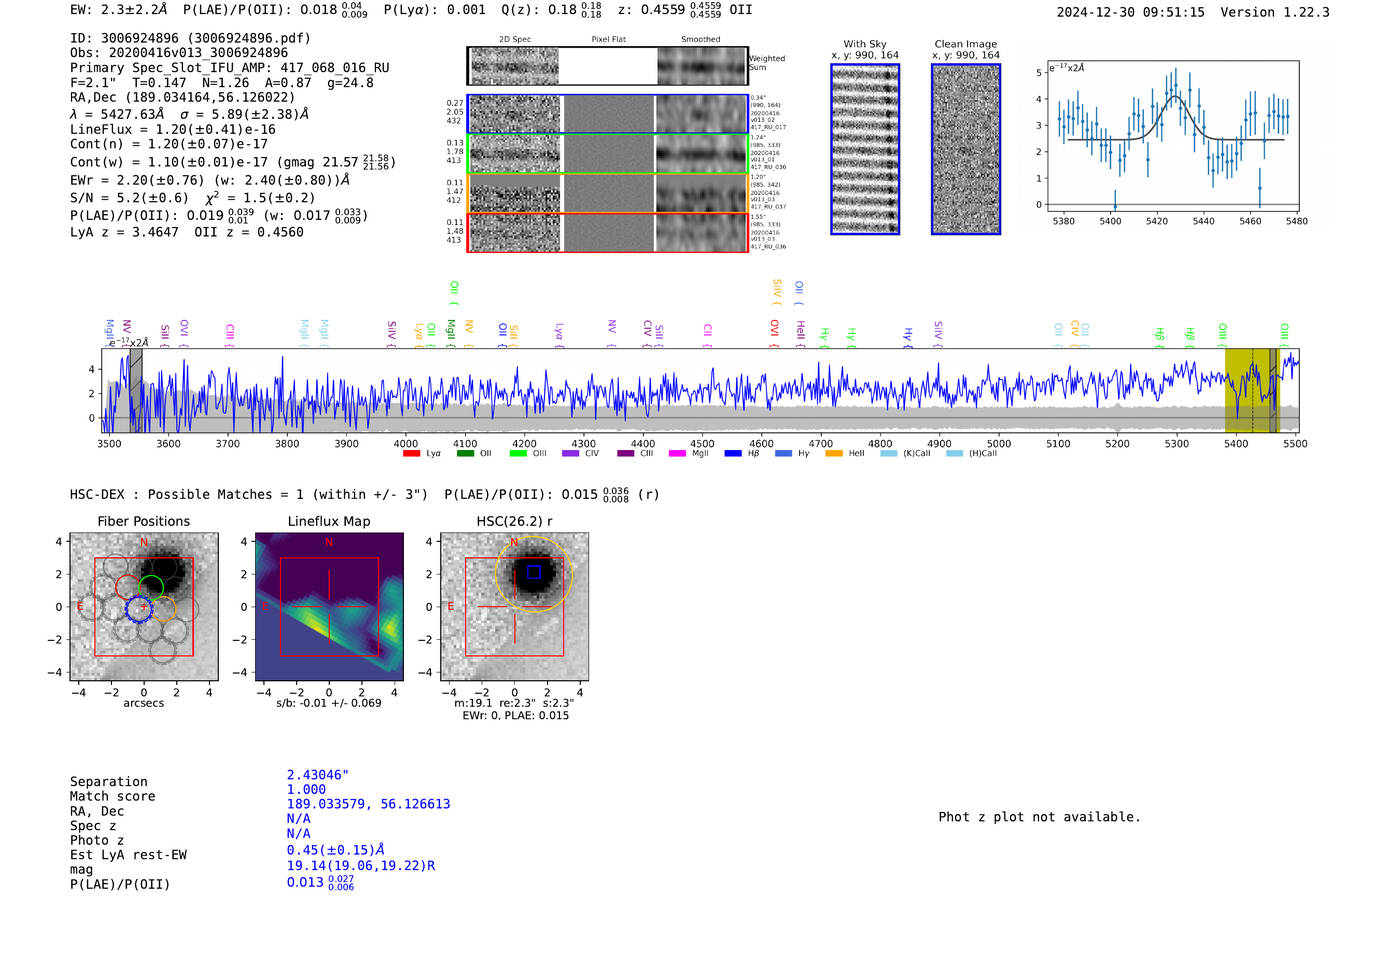1400x953 pixels.
Task: Click the Weighted Sum 2D Spec cutout
Action: point(514,66)
